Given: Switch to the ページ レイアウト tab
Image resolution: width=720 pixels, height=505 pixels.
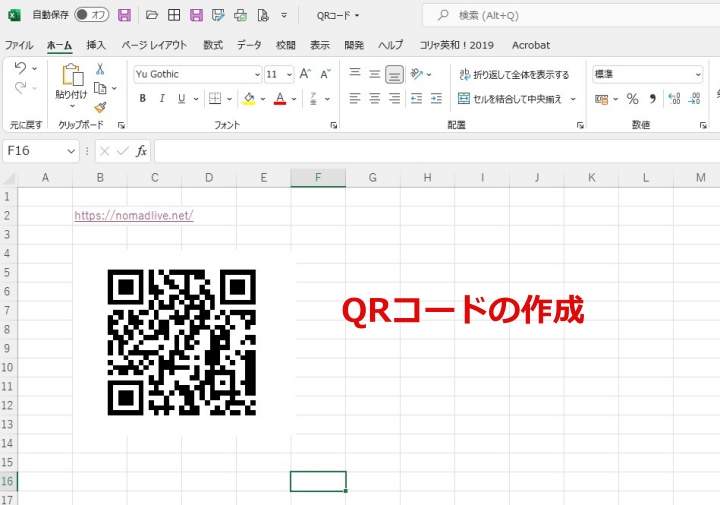Looking at the screenshot, I should (x=154, y=45).
